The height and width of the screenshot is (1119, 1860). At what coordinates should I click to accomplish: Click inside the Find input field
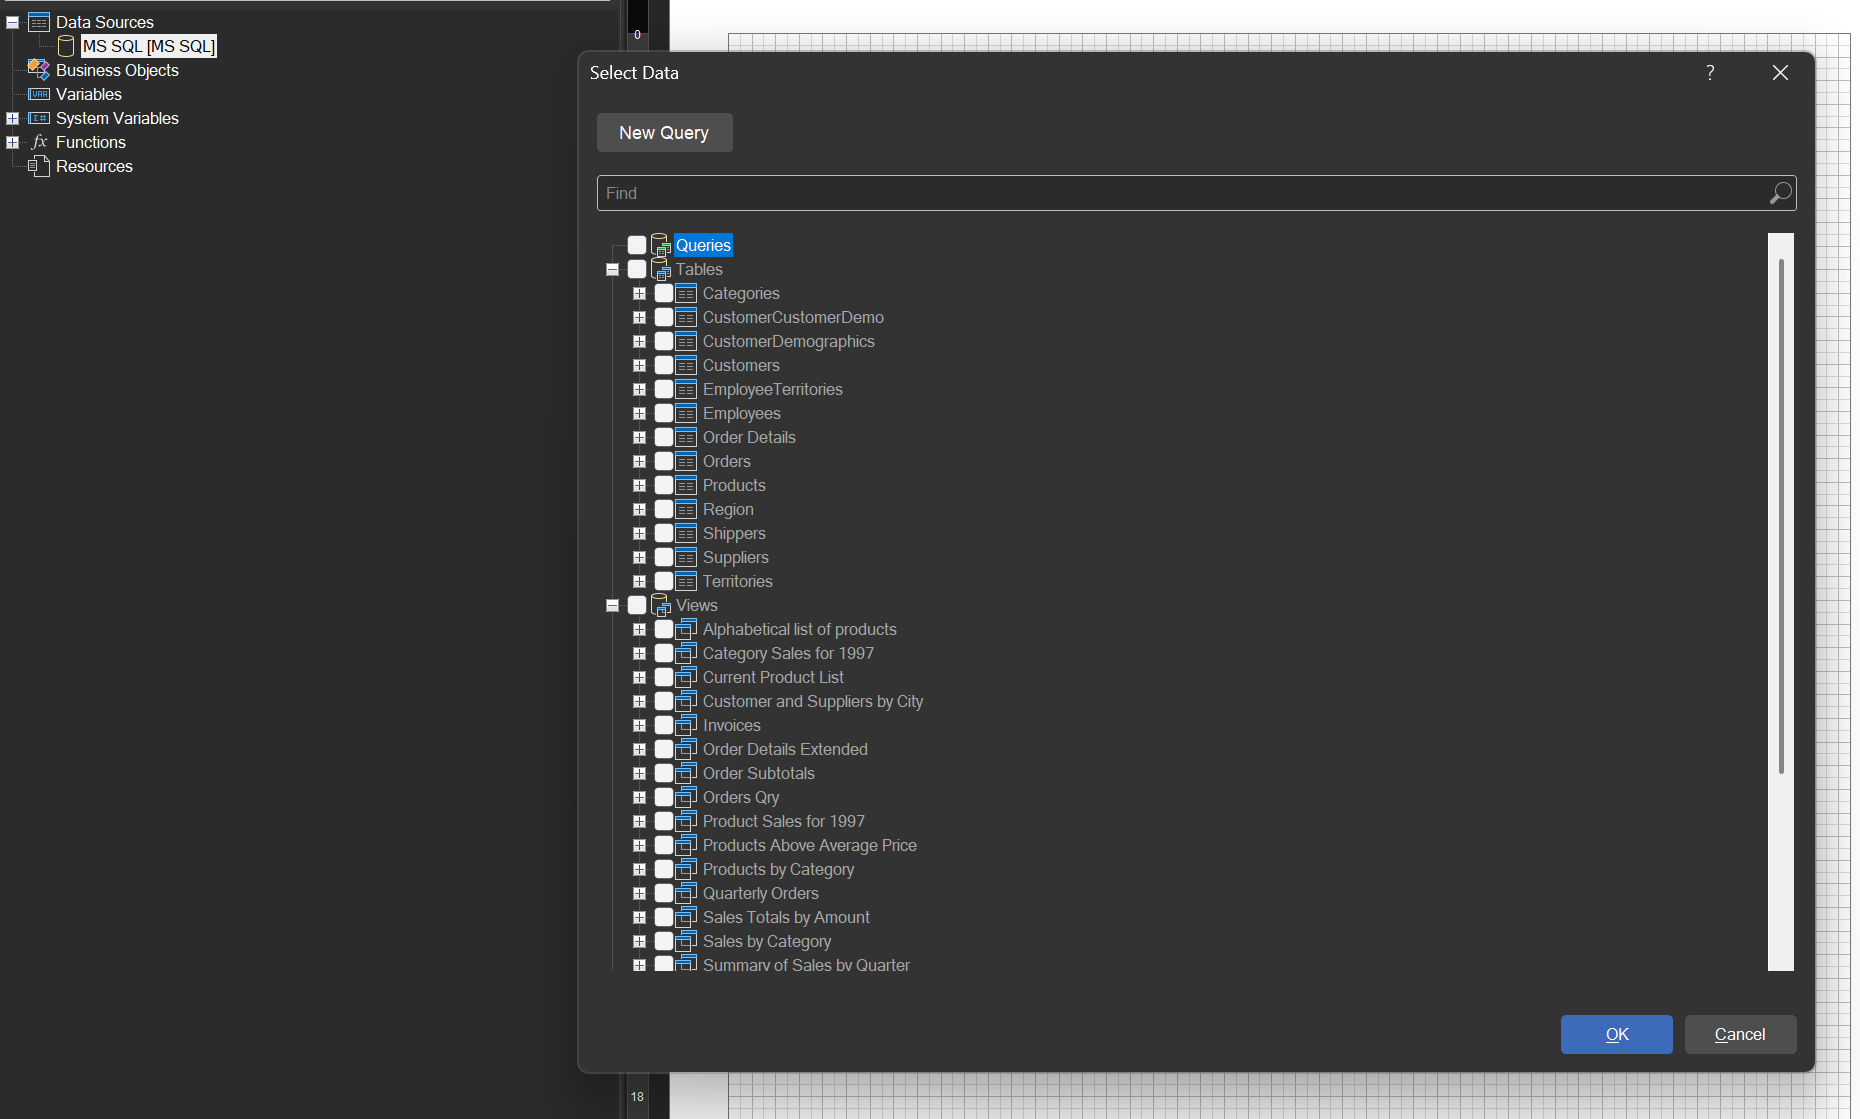tap(1000, 192)
